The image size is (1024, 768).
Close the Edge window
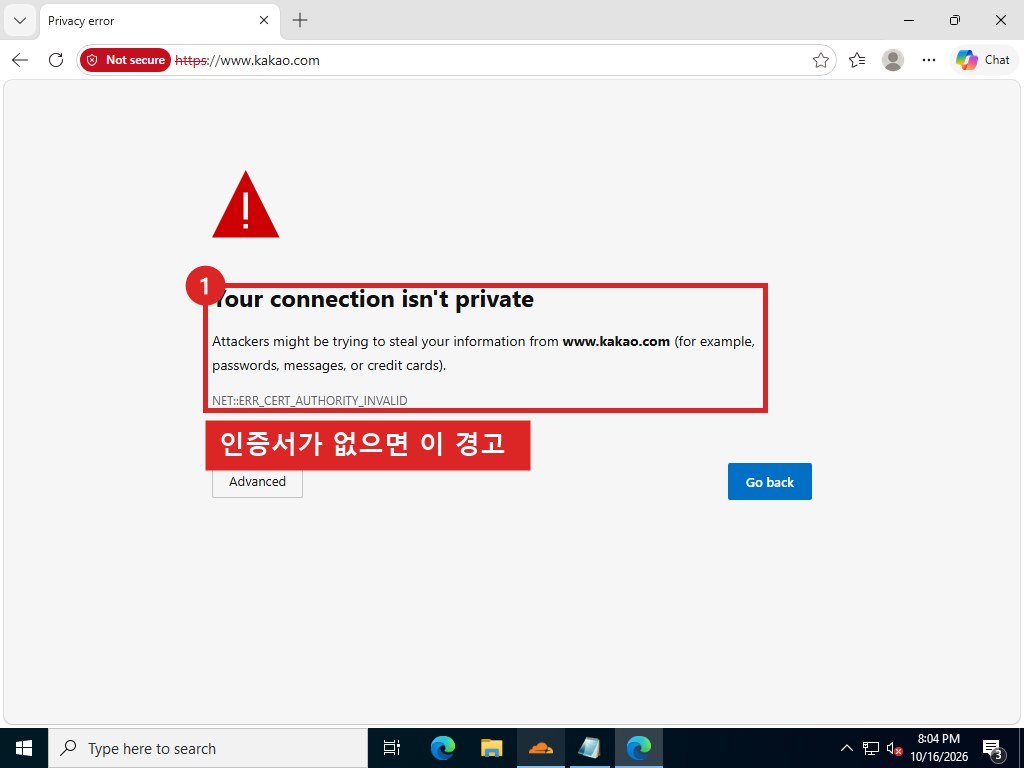click(x=1000, y=20)
